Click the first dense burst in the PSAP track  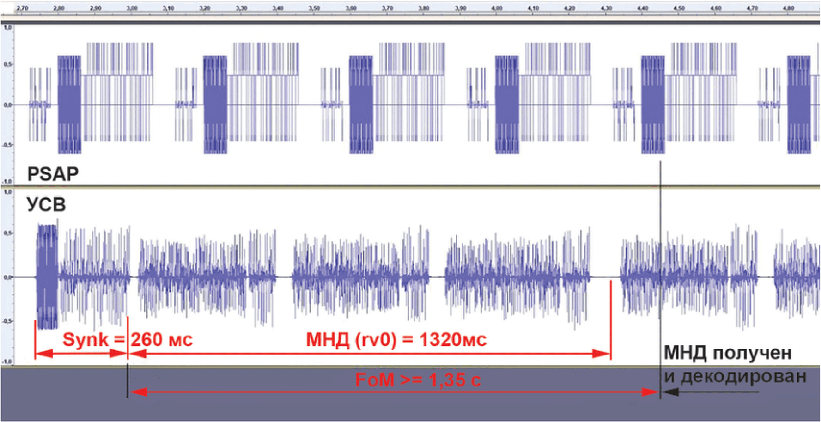(68, 104)
